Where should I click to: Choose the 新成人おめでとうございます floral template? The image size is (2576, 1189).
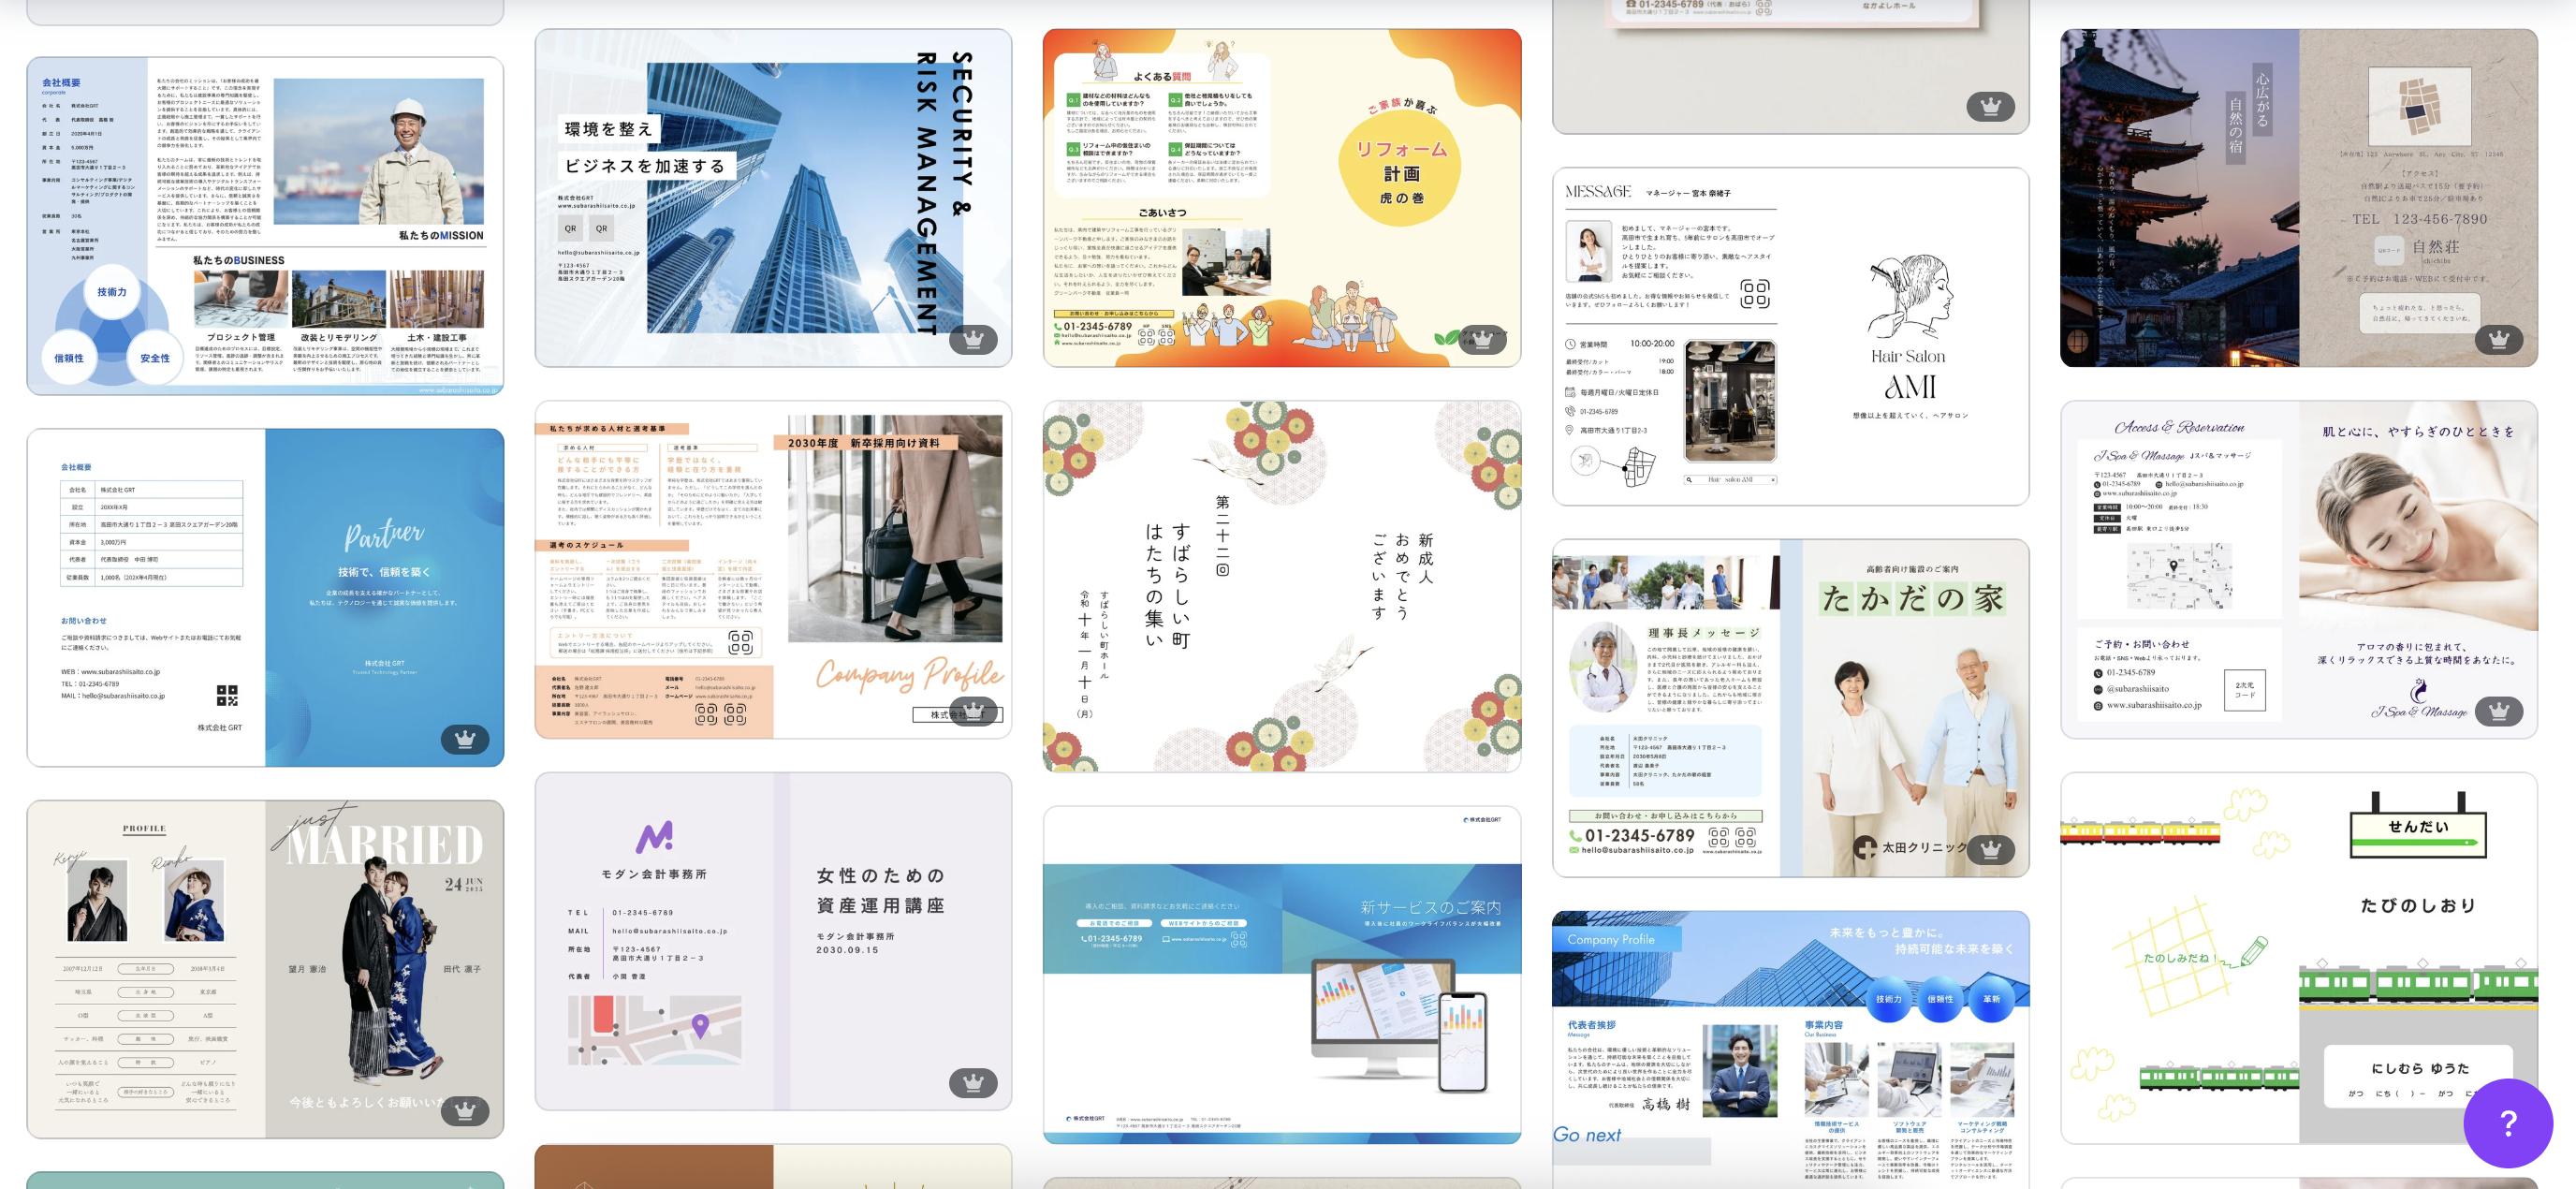1282,586
